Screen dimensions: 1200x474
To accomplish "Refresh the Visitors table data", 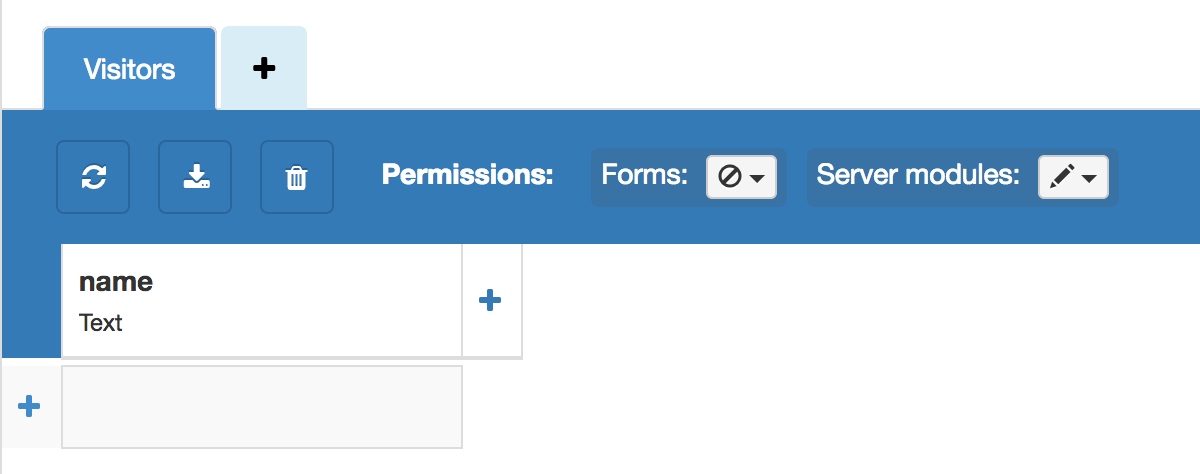I will 93,177.
